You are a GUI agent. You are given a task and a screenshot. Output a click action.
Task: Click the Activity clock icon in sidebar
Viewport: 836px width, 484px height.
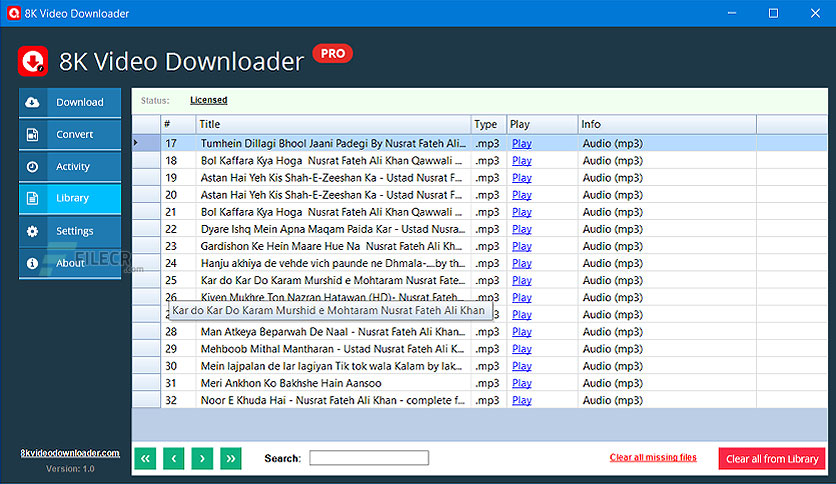coord(33,166)
